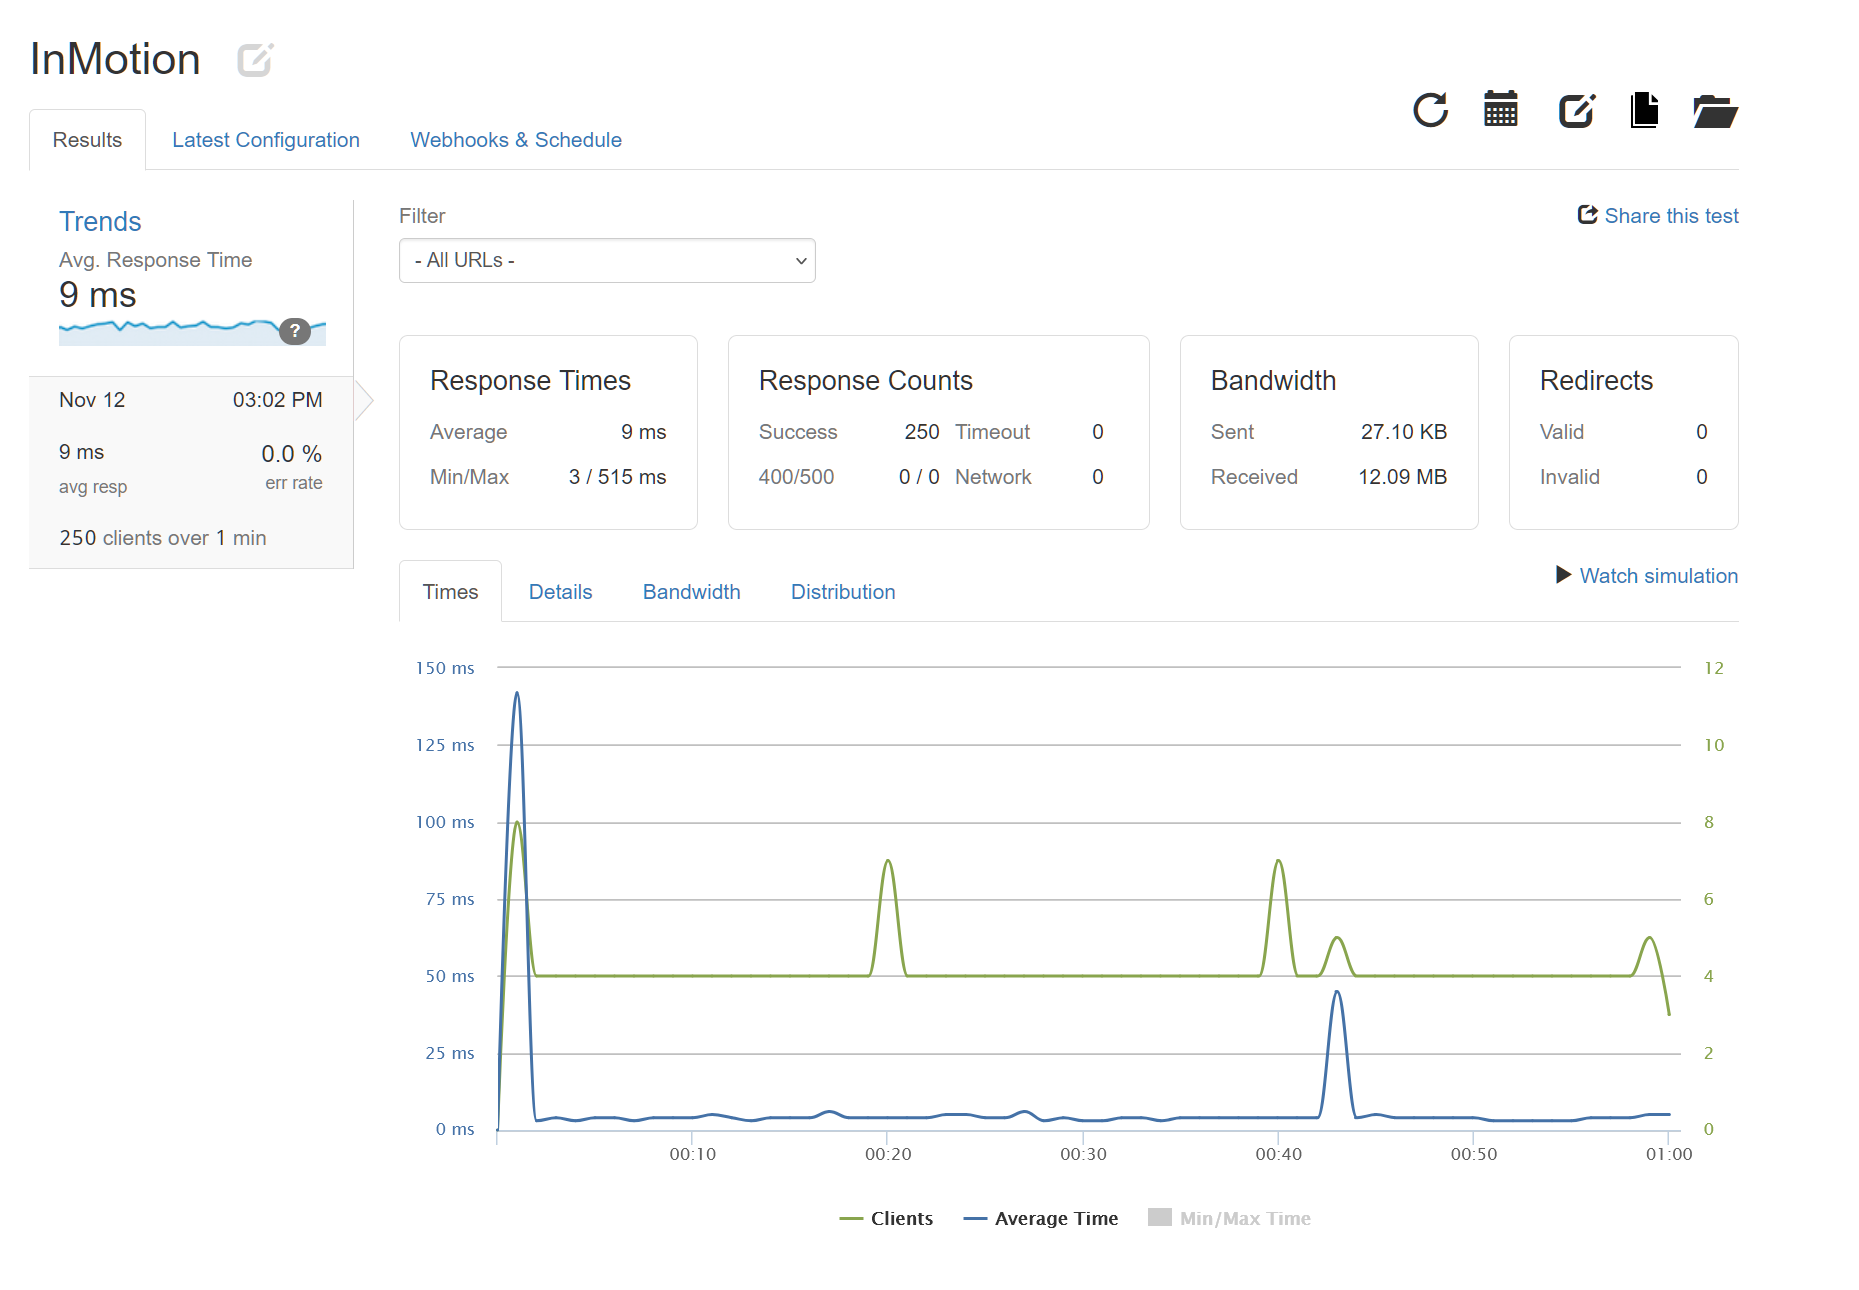
Task: Open the All URLs filter dropdown
Action: [x=607, y=260]
